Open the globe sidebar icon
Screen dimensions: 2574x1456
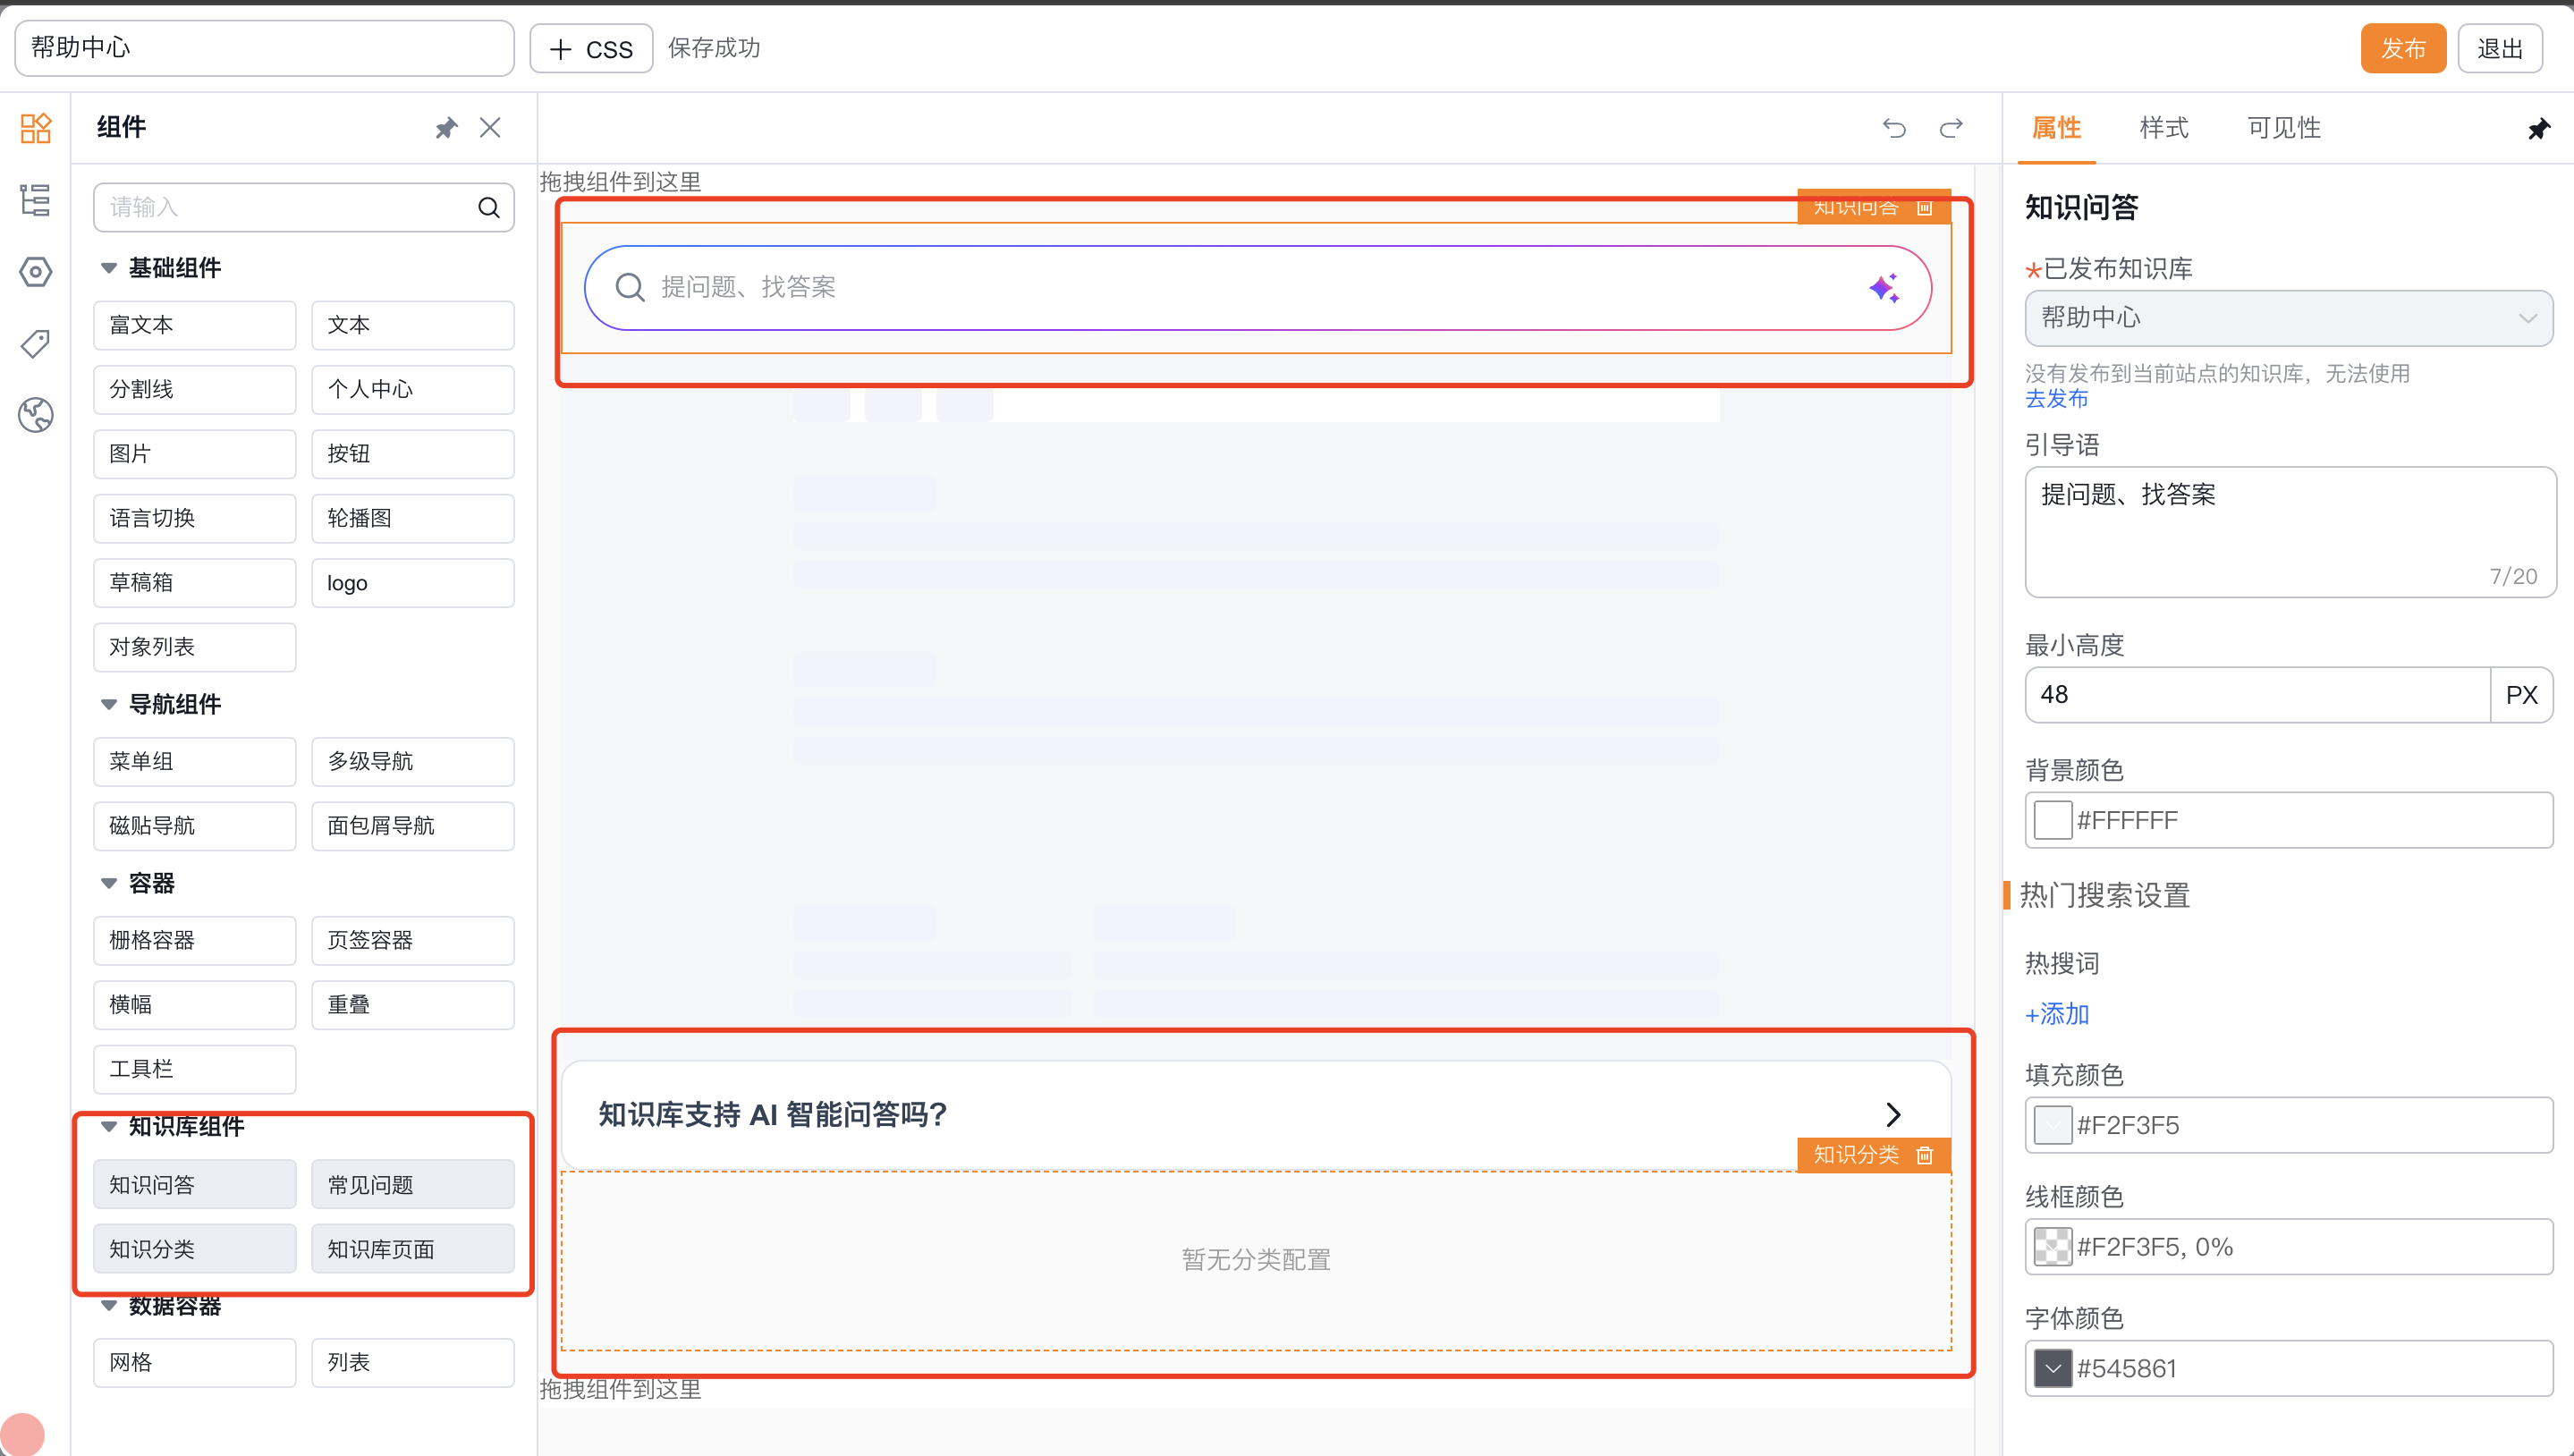click(x=36, y=415)
